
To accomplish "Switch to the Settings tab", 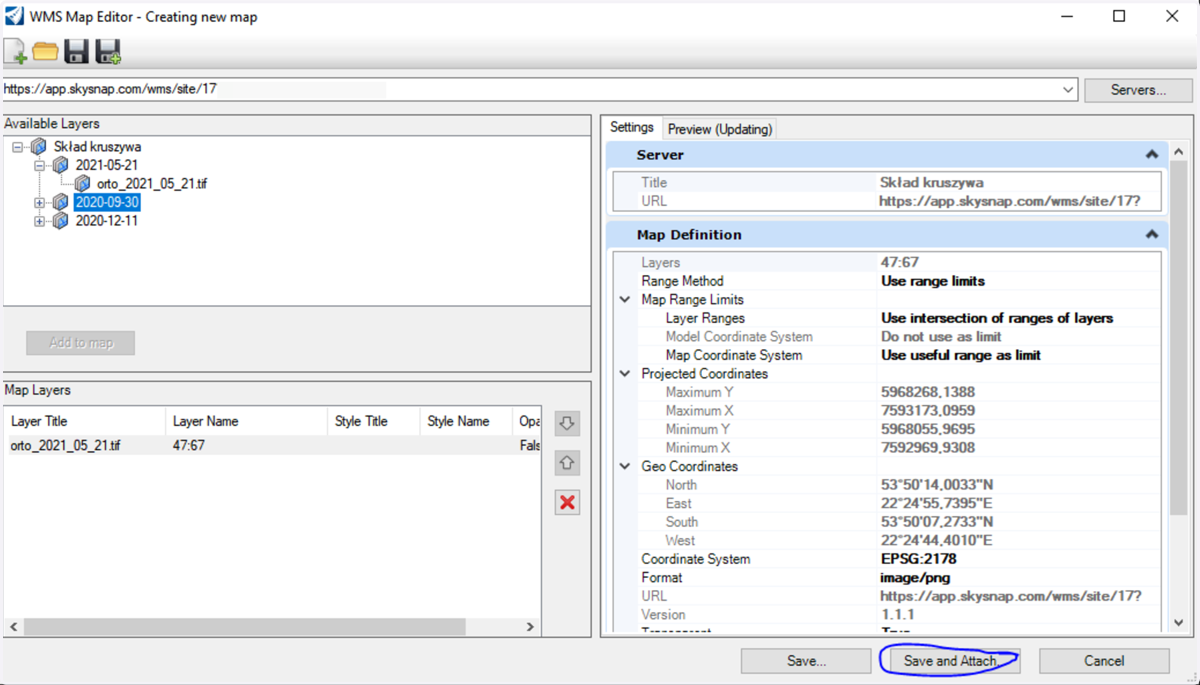I will point(631,128).
